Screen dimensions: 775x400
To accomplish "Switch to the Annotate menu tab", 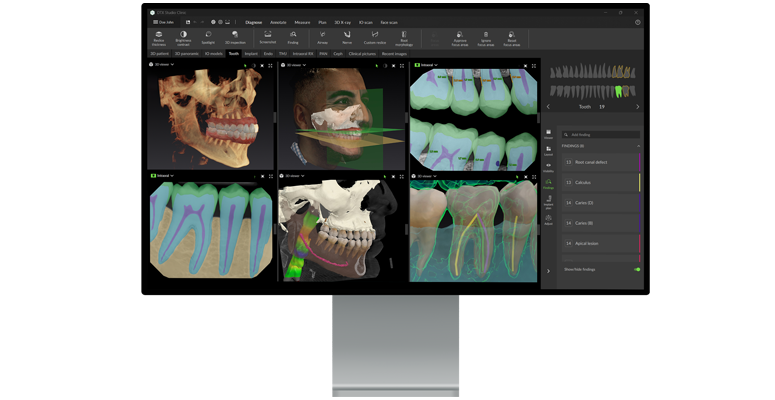I will [278, 21].
